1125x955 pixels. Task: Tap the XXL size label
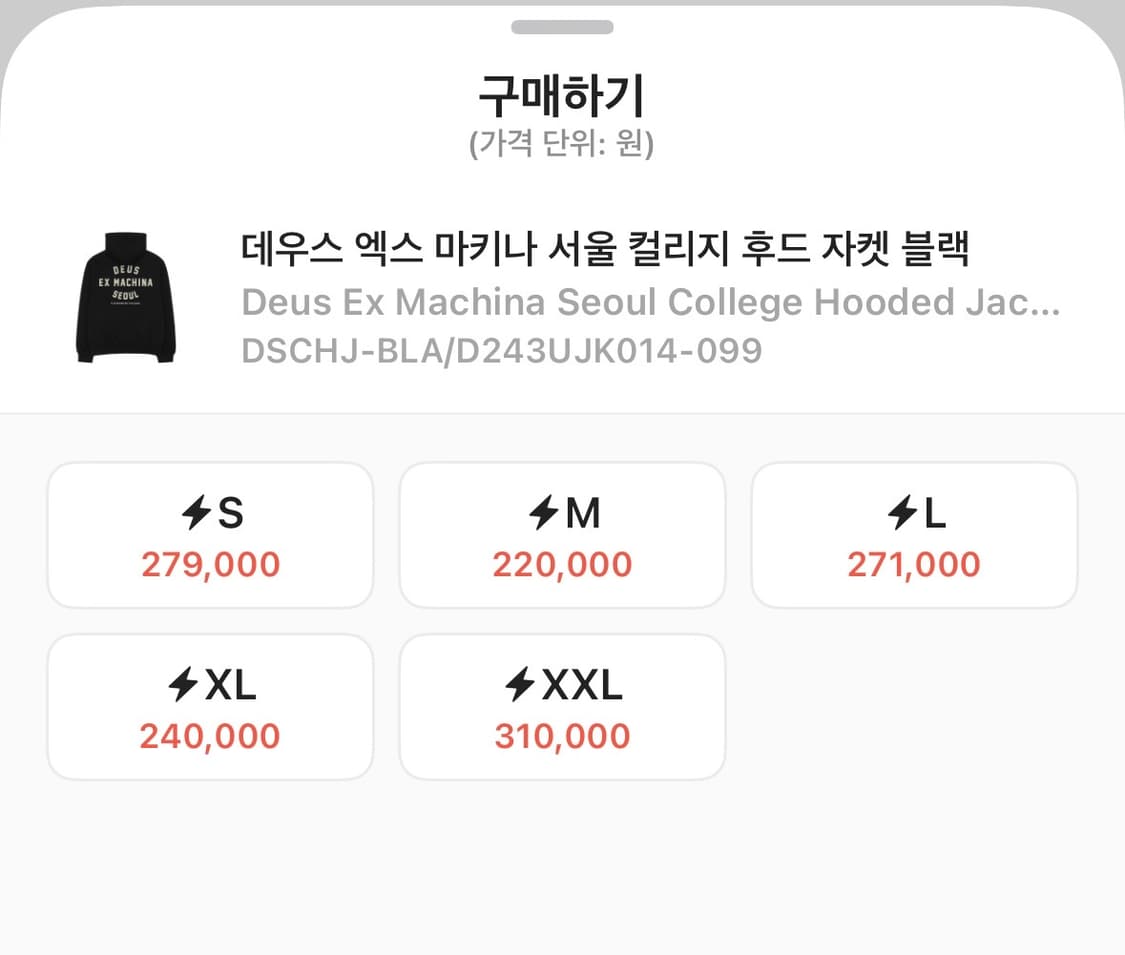pyautogui.click(x=582, y=686)
